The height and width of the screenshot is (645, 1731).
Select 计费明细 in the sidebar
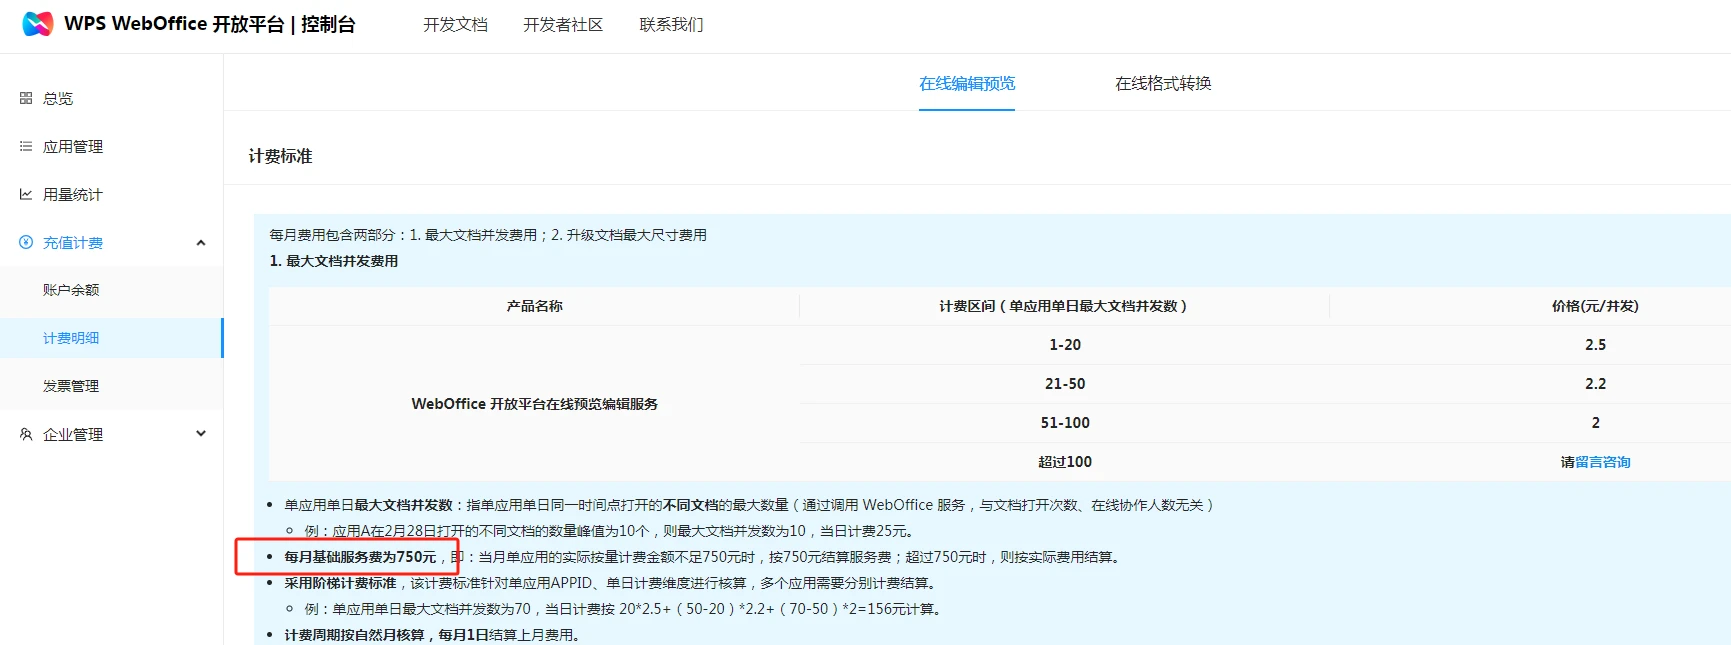71,338
